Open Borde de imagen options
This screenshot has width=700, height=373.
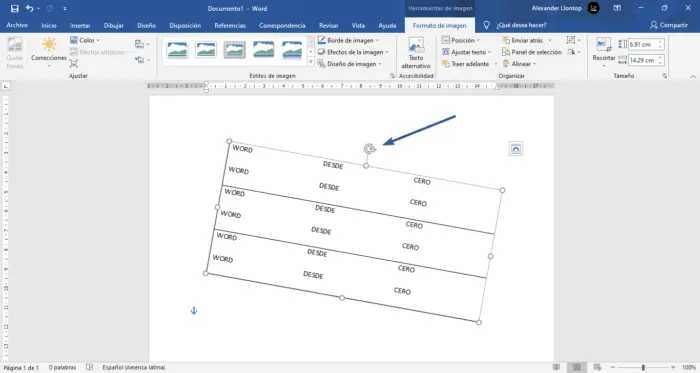pos(348,40)
